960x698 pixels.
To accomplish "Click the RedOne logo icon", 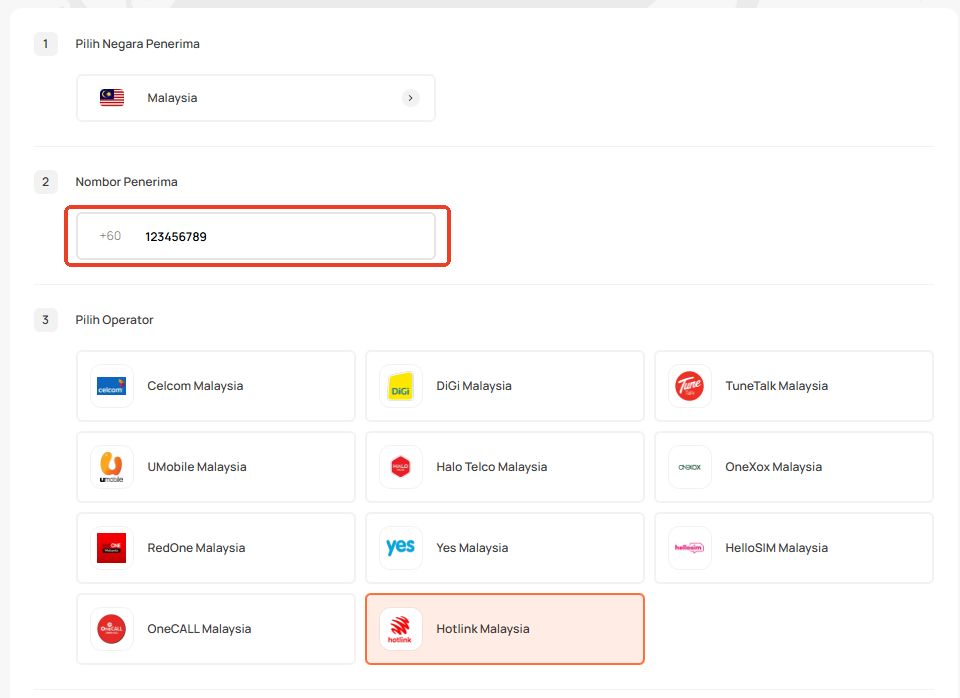I will (x=111, y=548).
